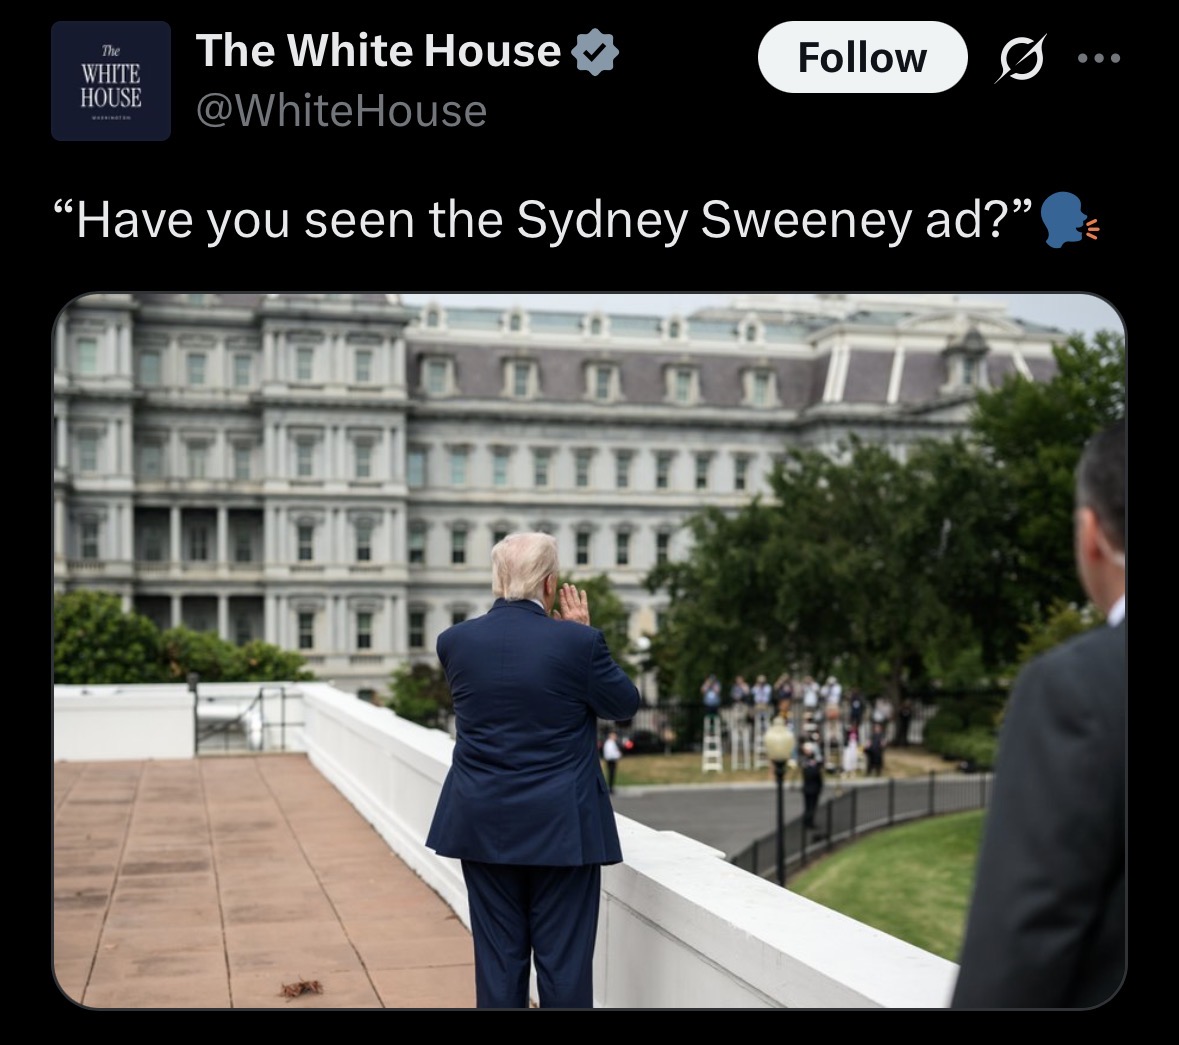Follow The White House account
Viewport: 1179px width, 1045px height.
pos(862,57)
